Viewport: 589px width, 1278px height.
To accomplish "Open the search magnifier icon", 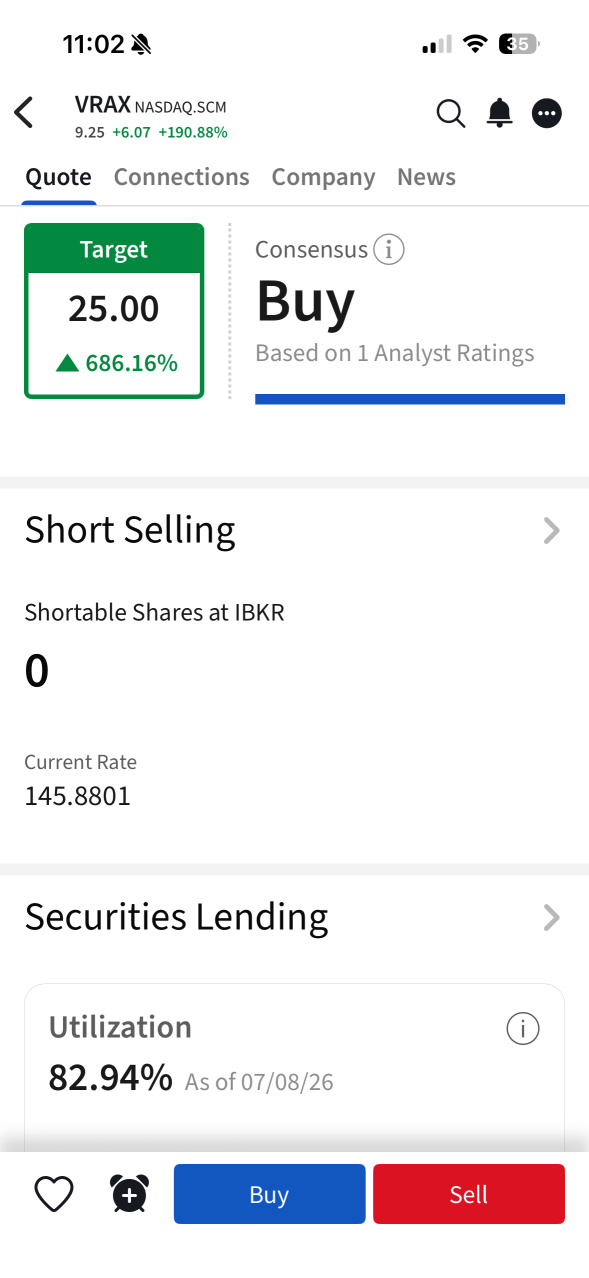I will click(451, 114).
